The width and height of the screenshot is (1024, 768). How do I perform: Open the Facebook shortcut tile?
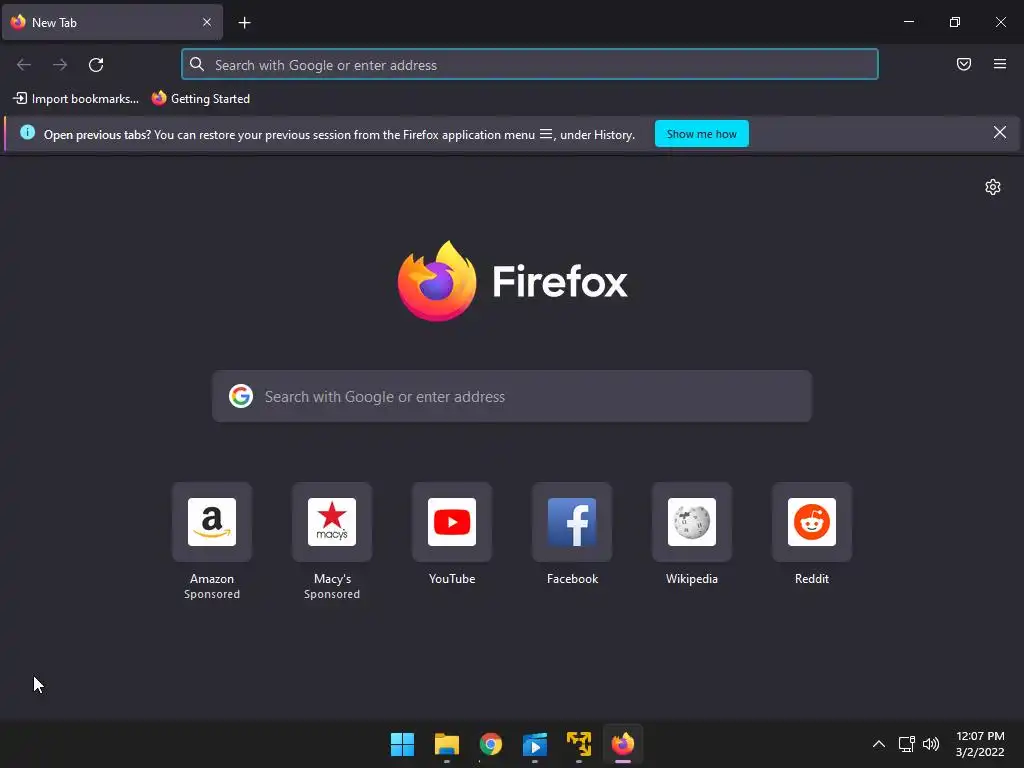click(x=572, y=522)
